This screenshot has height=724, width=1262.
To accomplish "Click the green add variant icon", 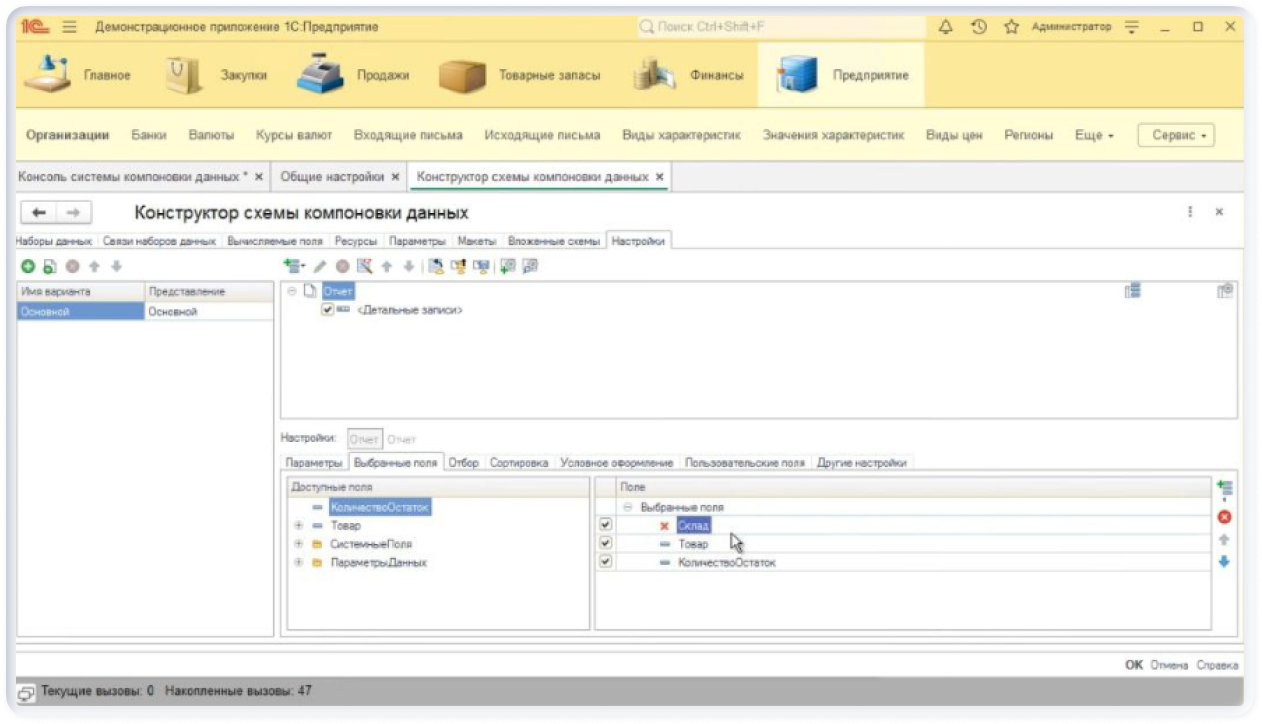I will tap(28, 266).
